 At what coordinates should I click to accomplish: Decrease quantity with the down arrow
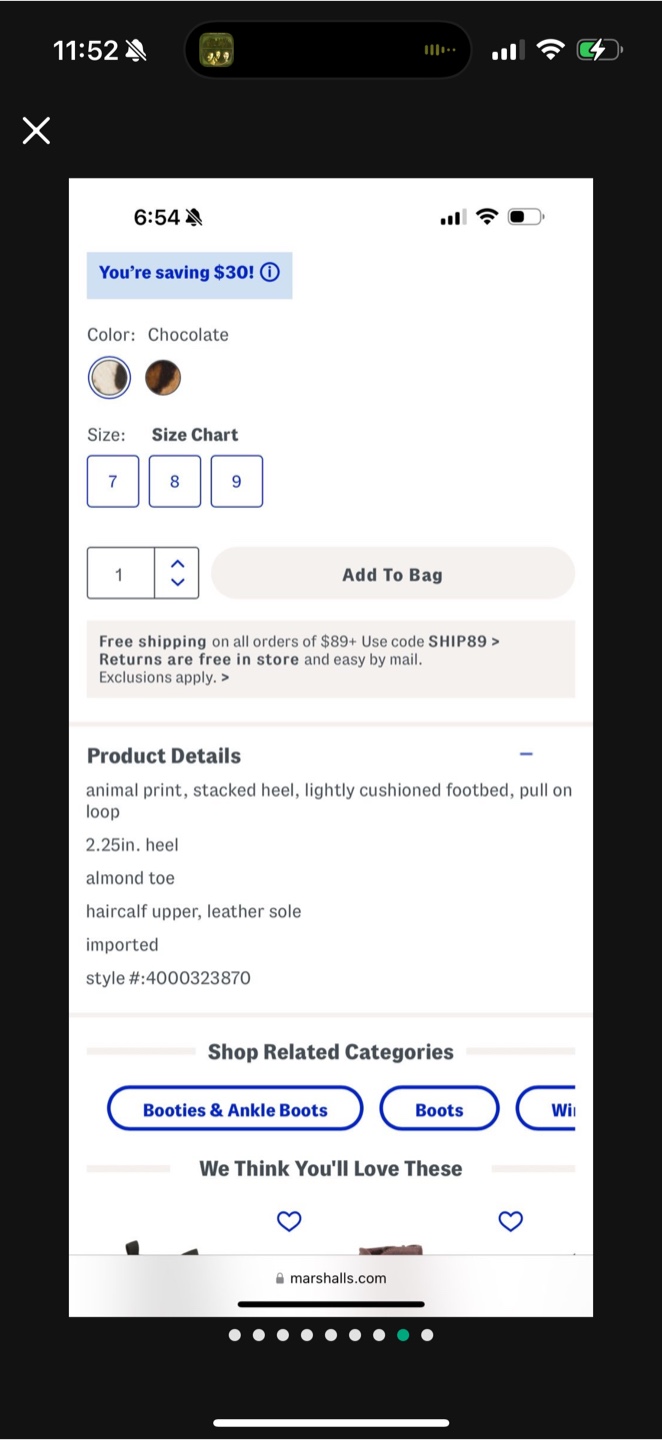point(178,582)
